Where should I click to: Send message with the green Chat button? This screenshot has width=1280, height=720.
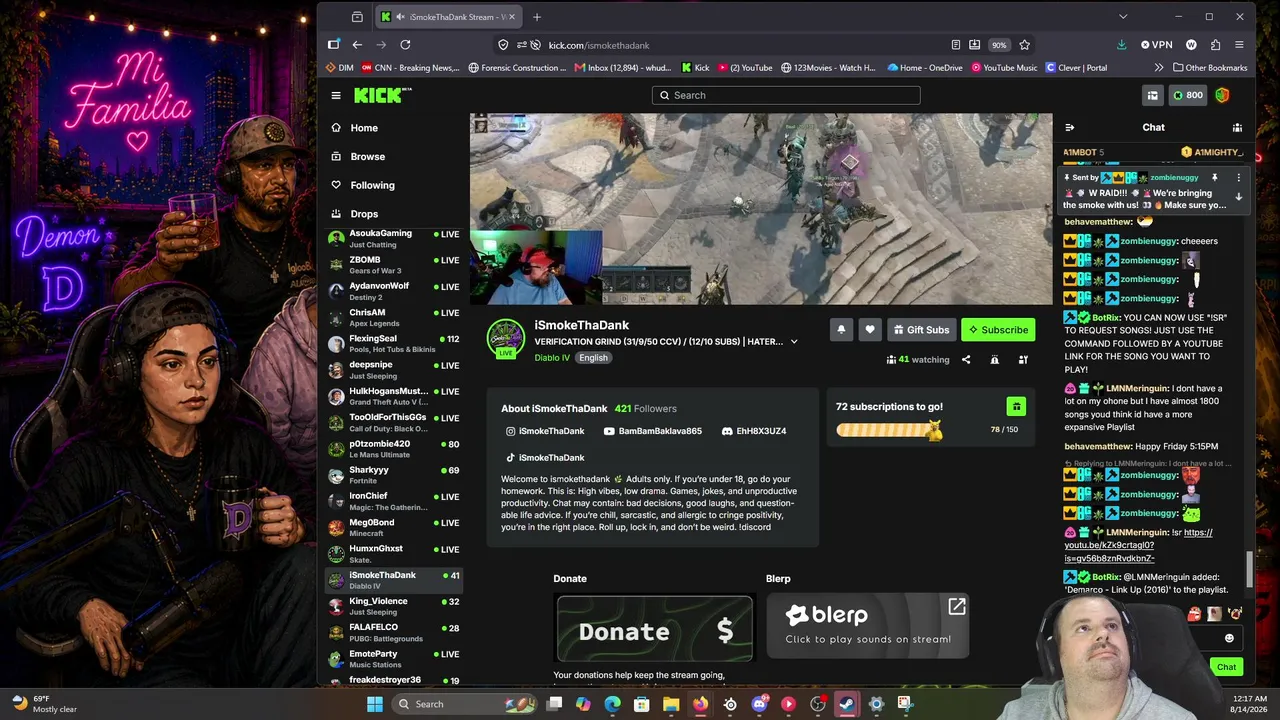1226,667
